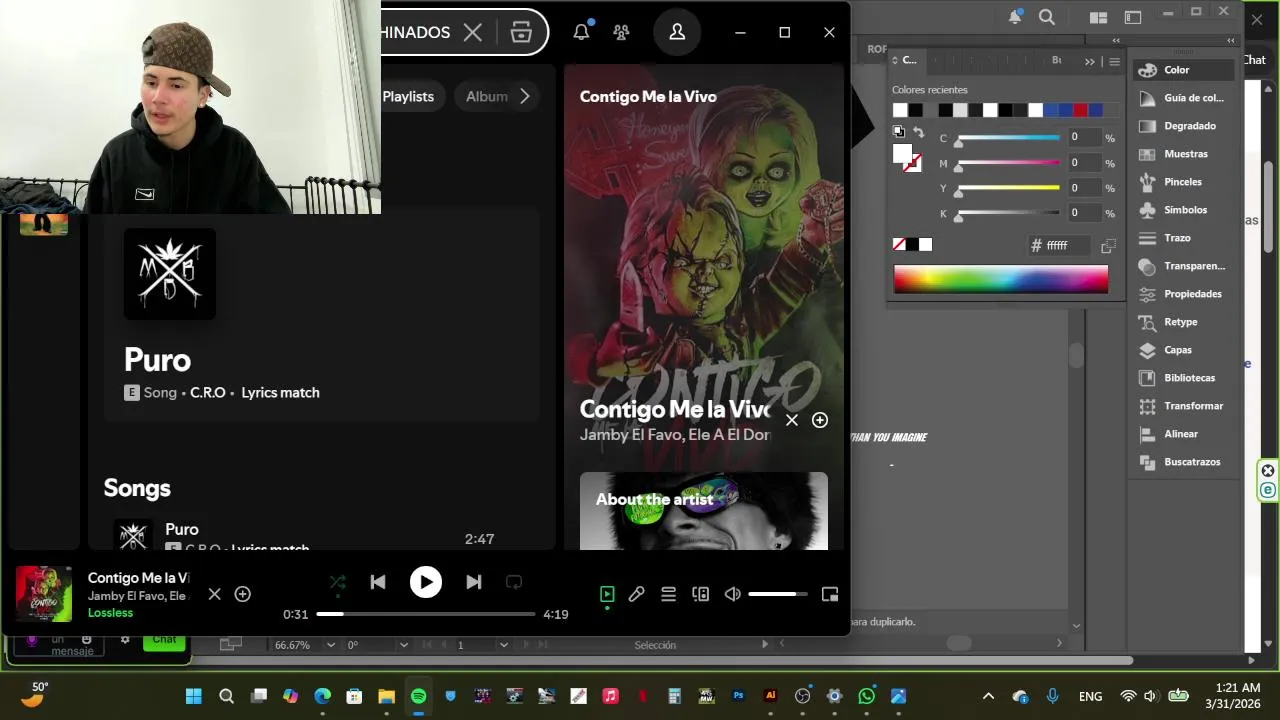1280x720 pixels.
Task: Show more filter chips with right chevron
Action: tap(524, 96)
